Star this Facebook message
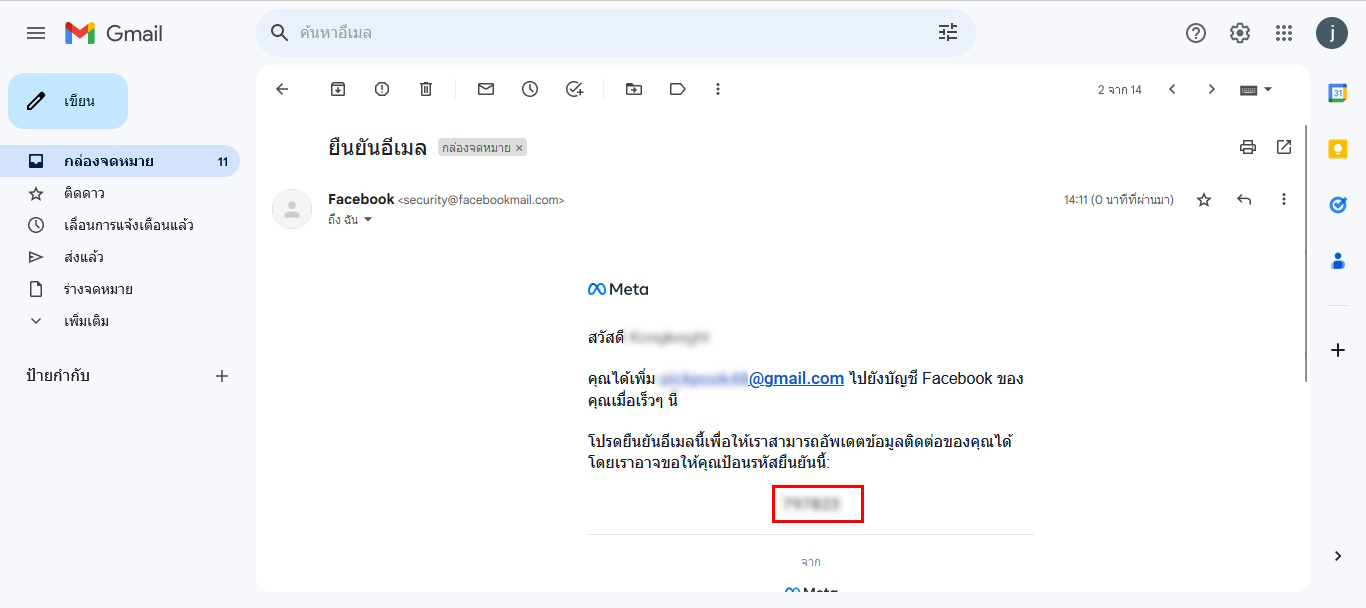This screenshot has width=1366, height=608. pyautogui.click(x=1204, y=200)
